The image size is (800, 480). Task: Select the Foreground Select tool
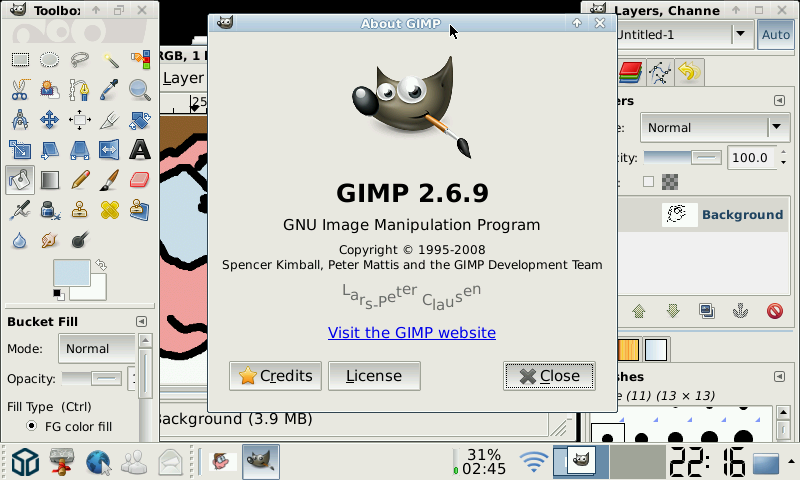coord(49,90)
